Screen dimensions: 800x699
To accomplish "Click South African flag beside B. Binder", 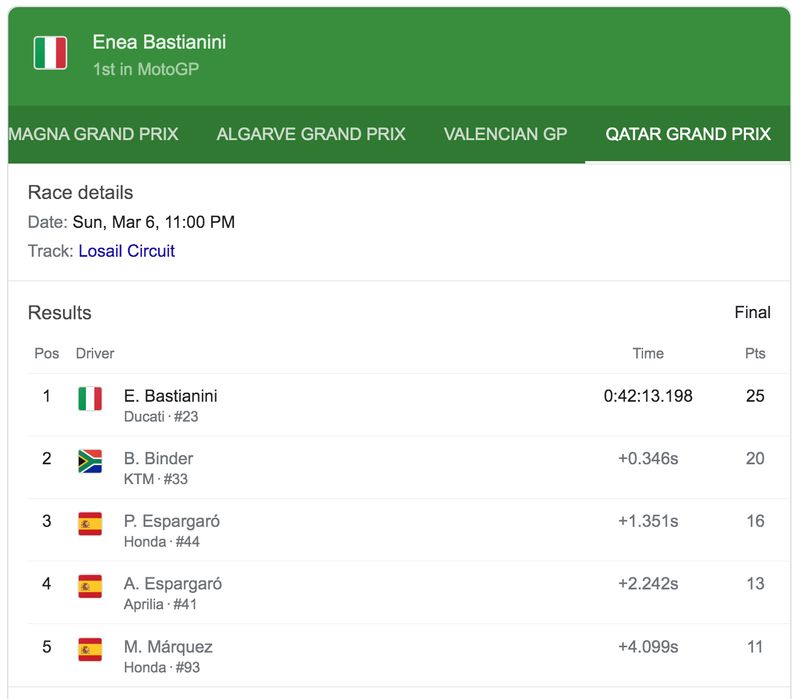I will (x=90, y=461).
